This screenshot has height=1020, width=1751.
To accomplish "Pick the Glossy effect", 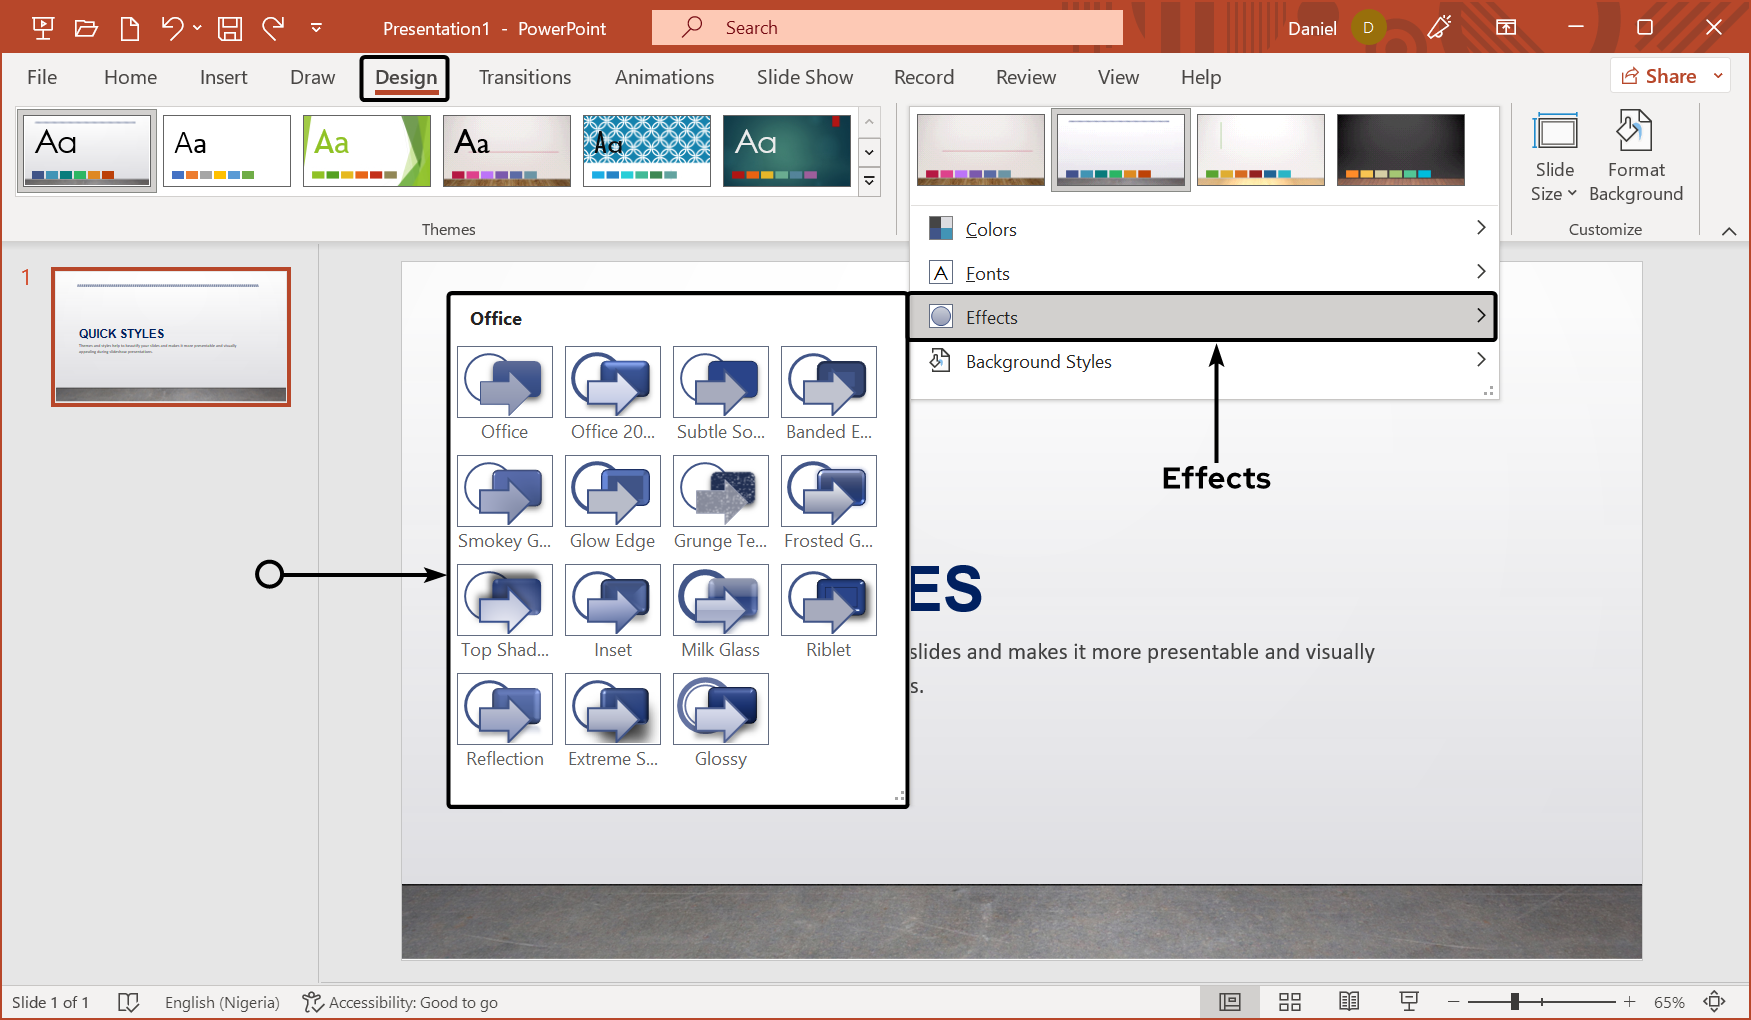I will 720,709.
